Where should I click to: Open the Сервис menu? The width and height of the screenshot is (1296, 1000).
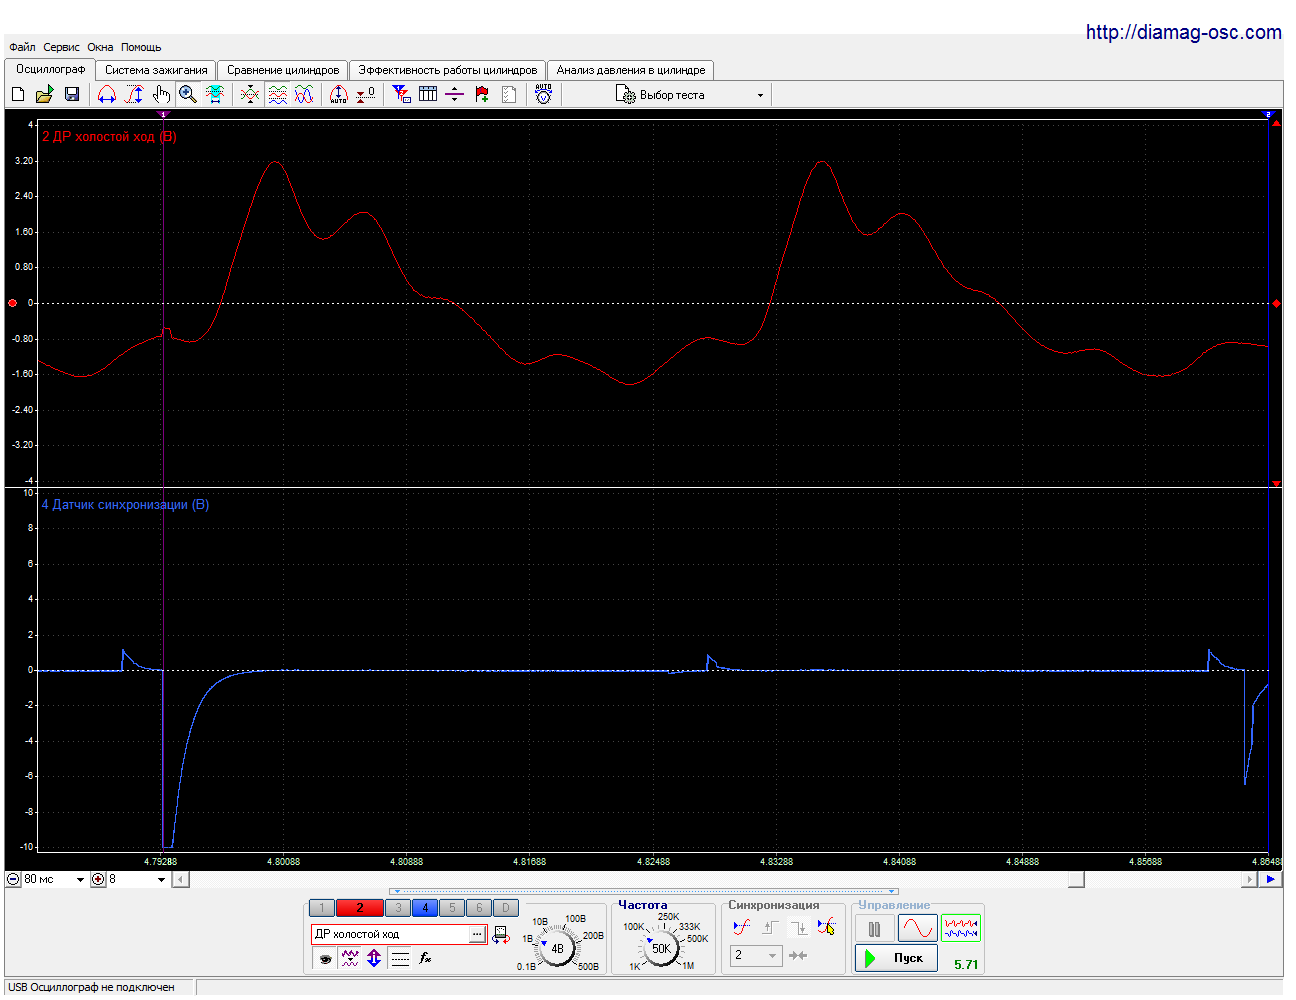(x=61, y=47)
